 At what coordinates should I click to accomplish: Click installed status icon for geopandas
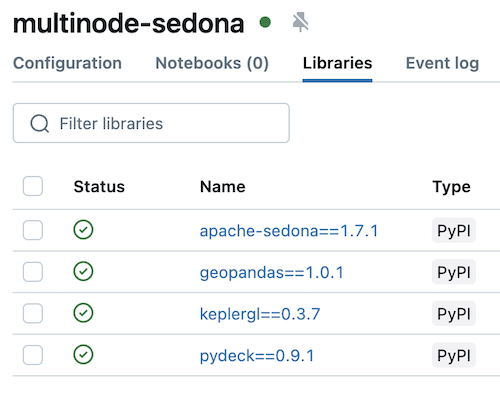83,271
